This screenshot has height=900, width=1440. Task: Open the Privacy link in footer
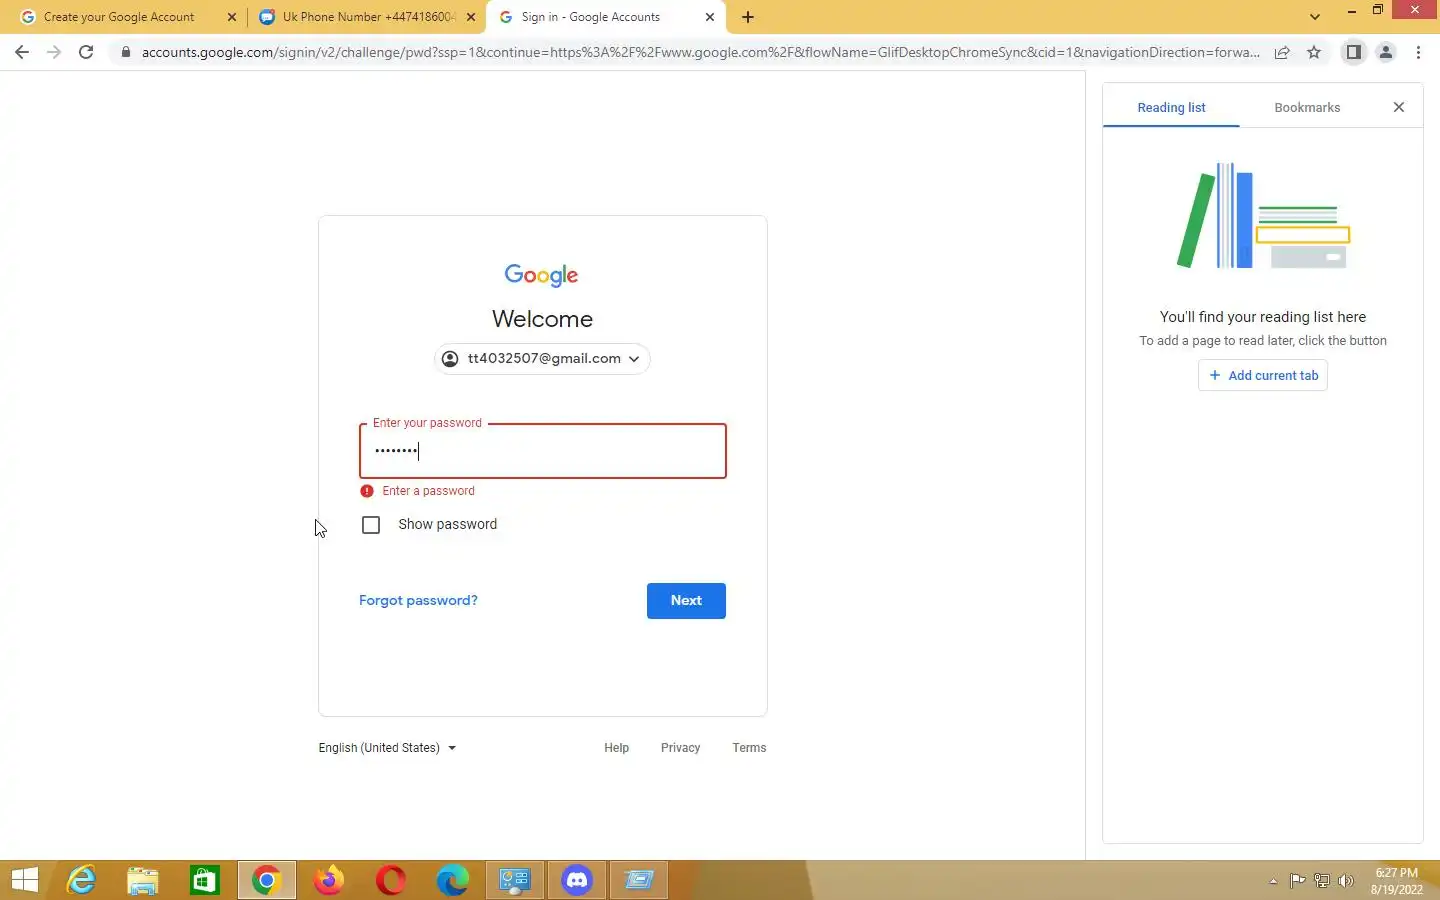[x=680, y=748]
